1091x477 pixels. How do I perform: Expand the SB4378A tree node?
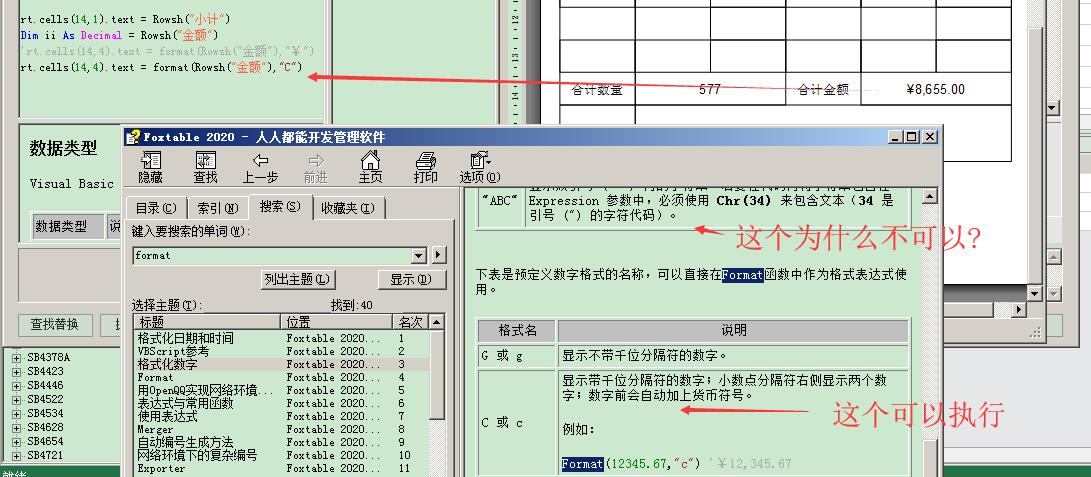16,357
